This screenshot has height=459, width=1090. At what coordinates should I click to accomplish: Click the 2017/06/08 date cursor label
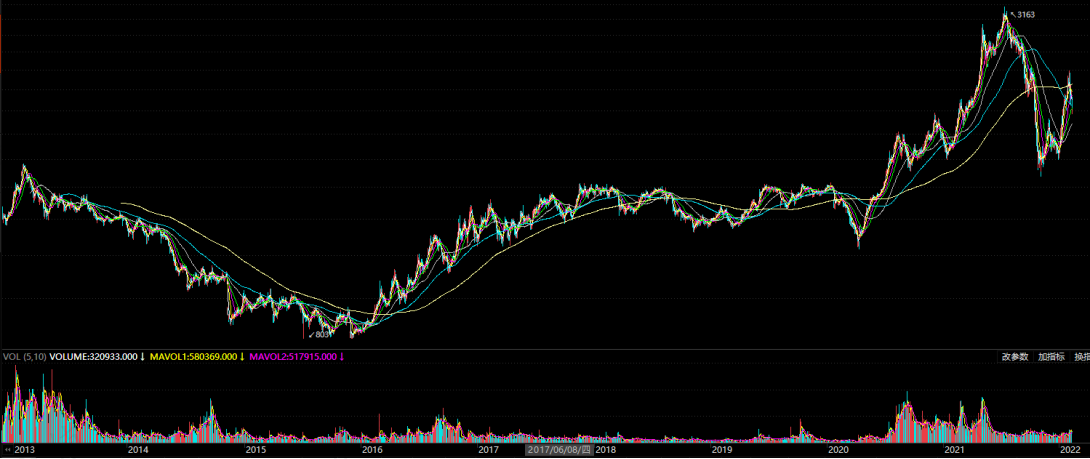(x=559, y=450)
